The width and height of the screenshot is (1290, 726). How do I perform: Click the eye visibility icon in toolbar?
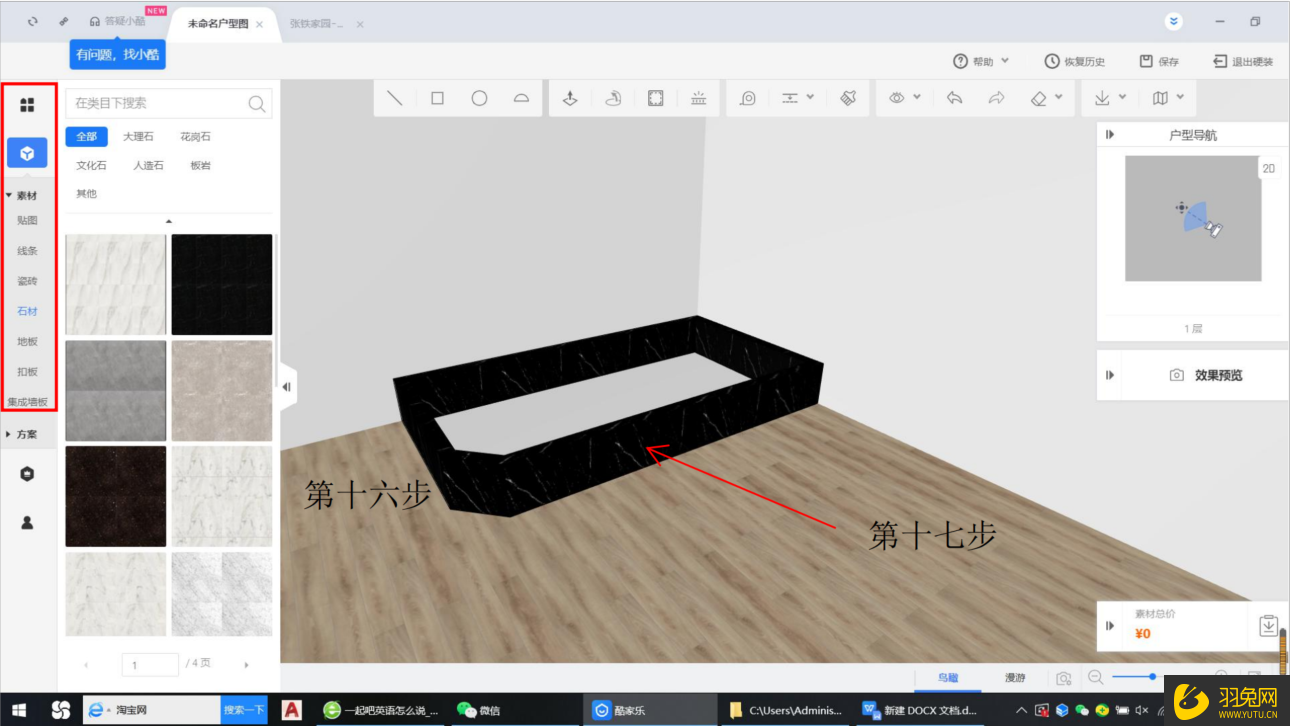point(897,98)
